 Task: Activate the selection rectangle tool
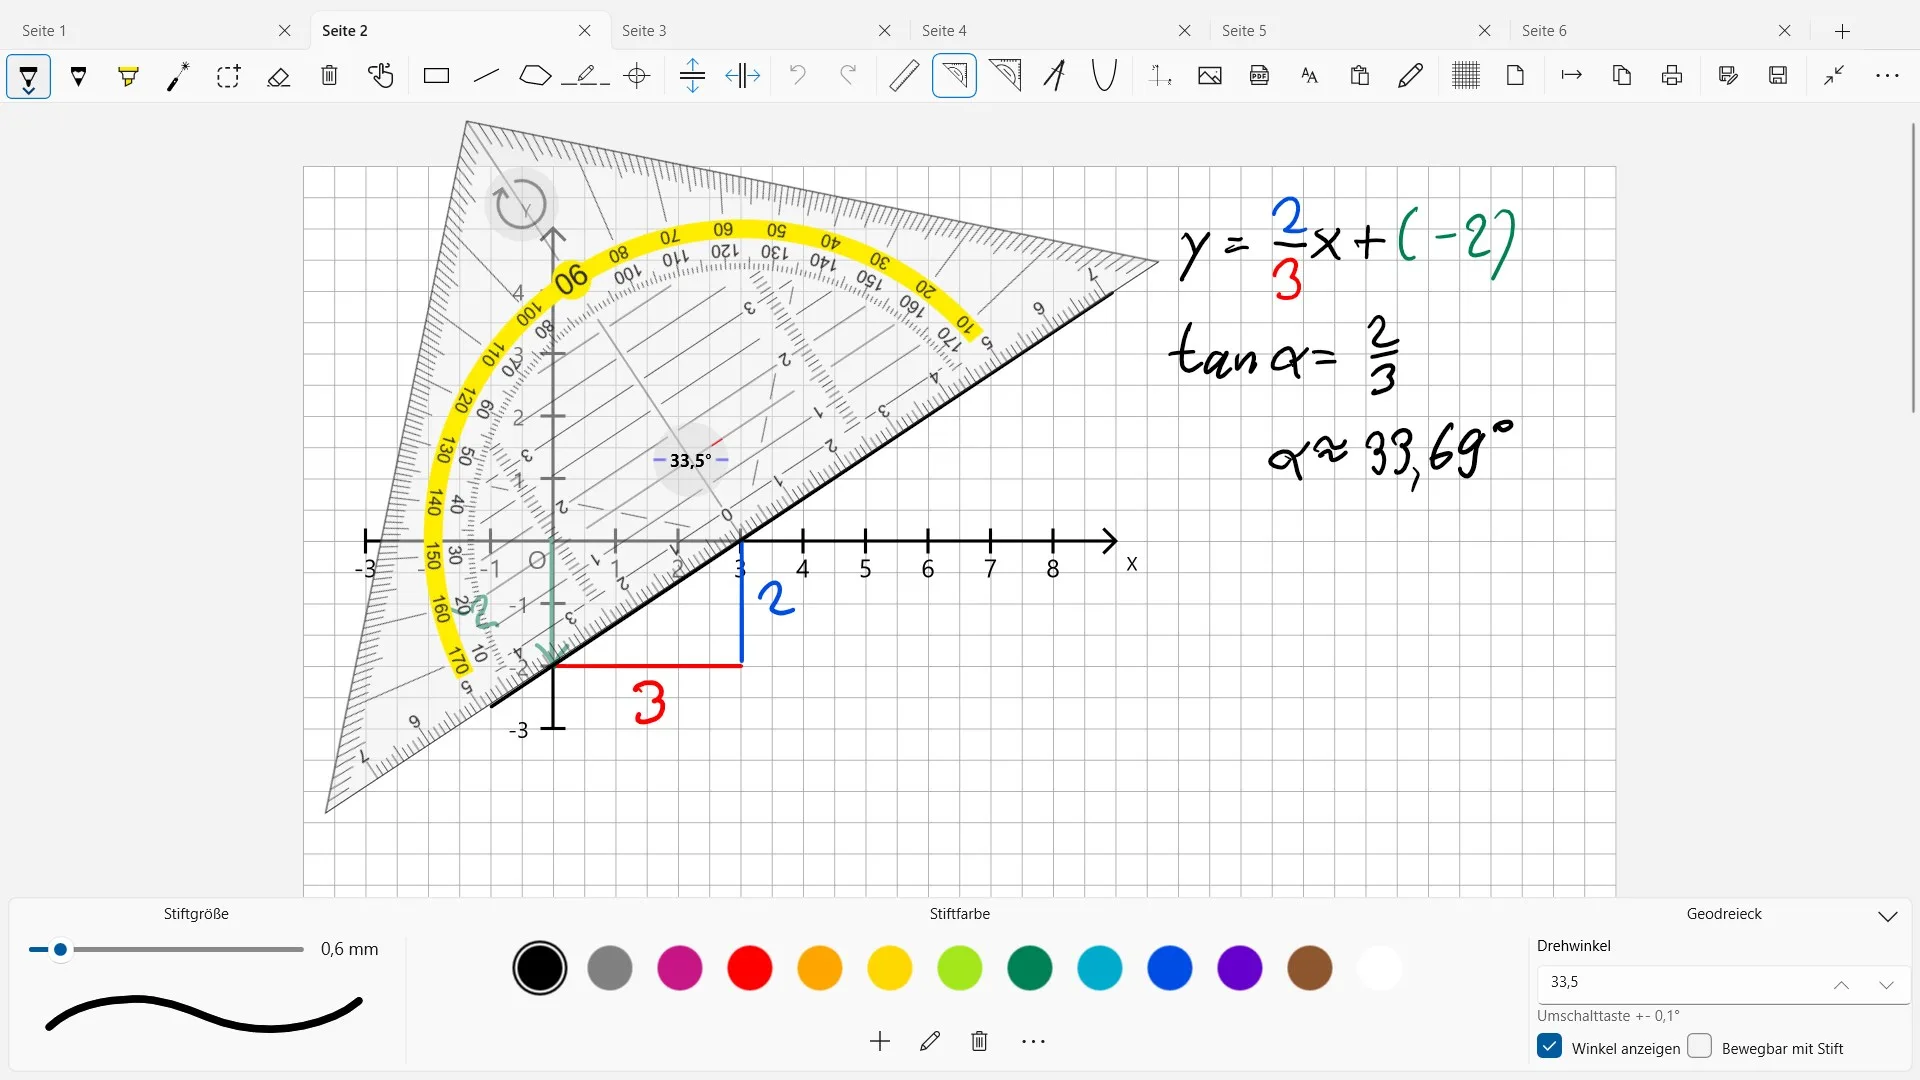(x=228, y=76)
